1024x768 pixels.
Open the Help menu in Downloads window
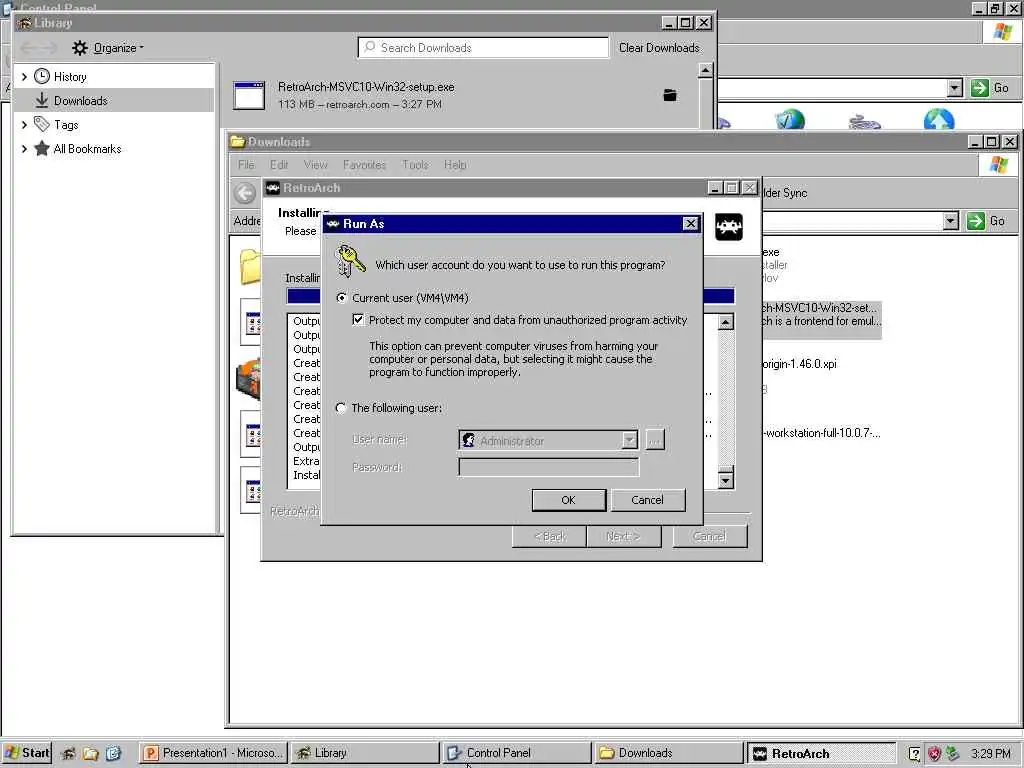(455, 165)
